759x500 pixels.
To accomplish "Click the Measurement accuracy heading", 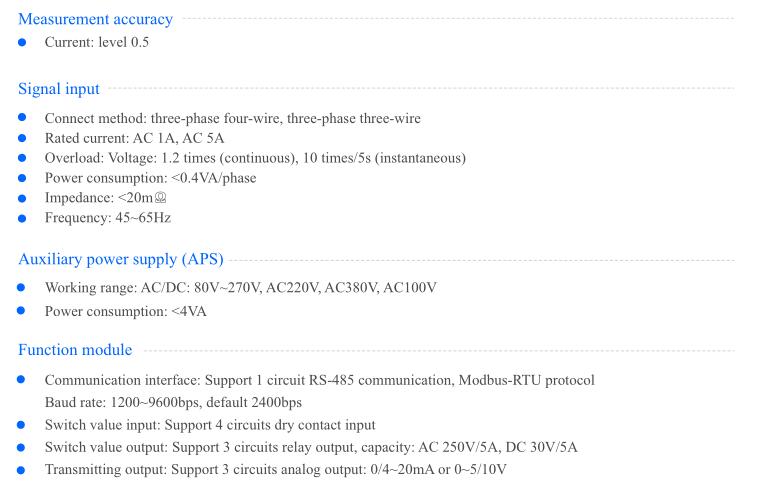I will tap(95, 19).
